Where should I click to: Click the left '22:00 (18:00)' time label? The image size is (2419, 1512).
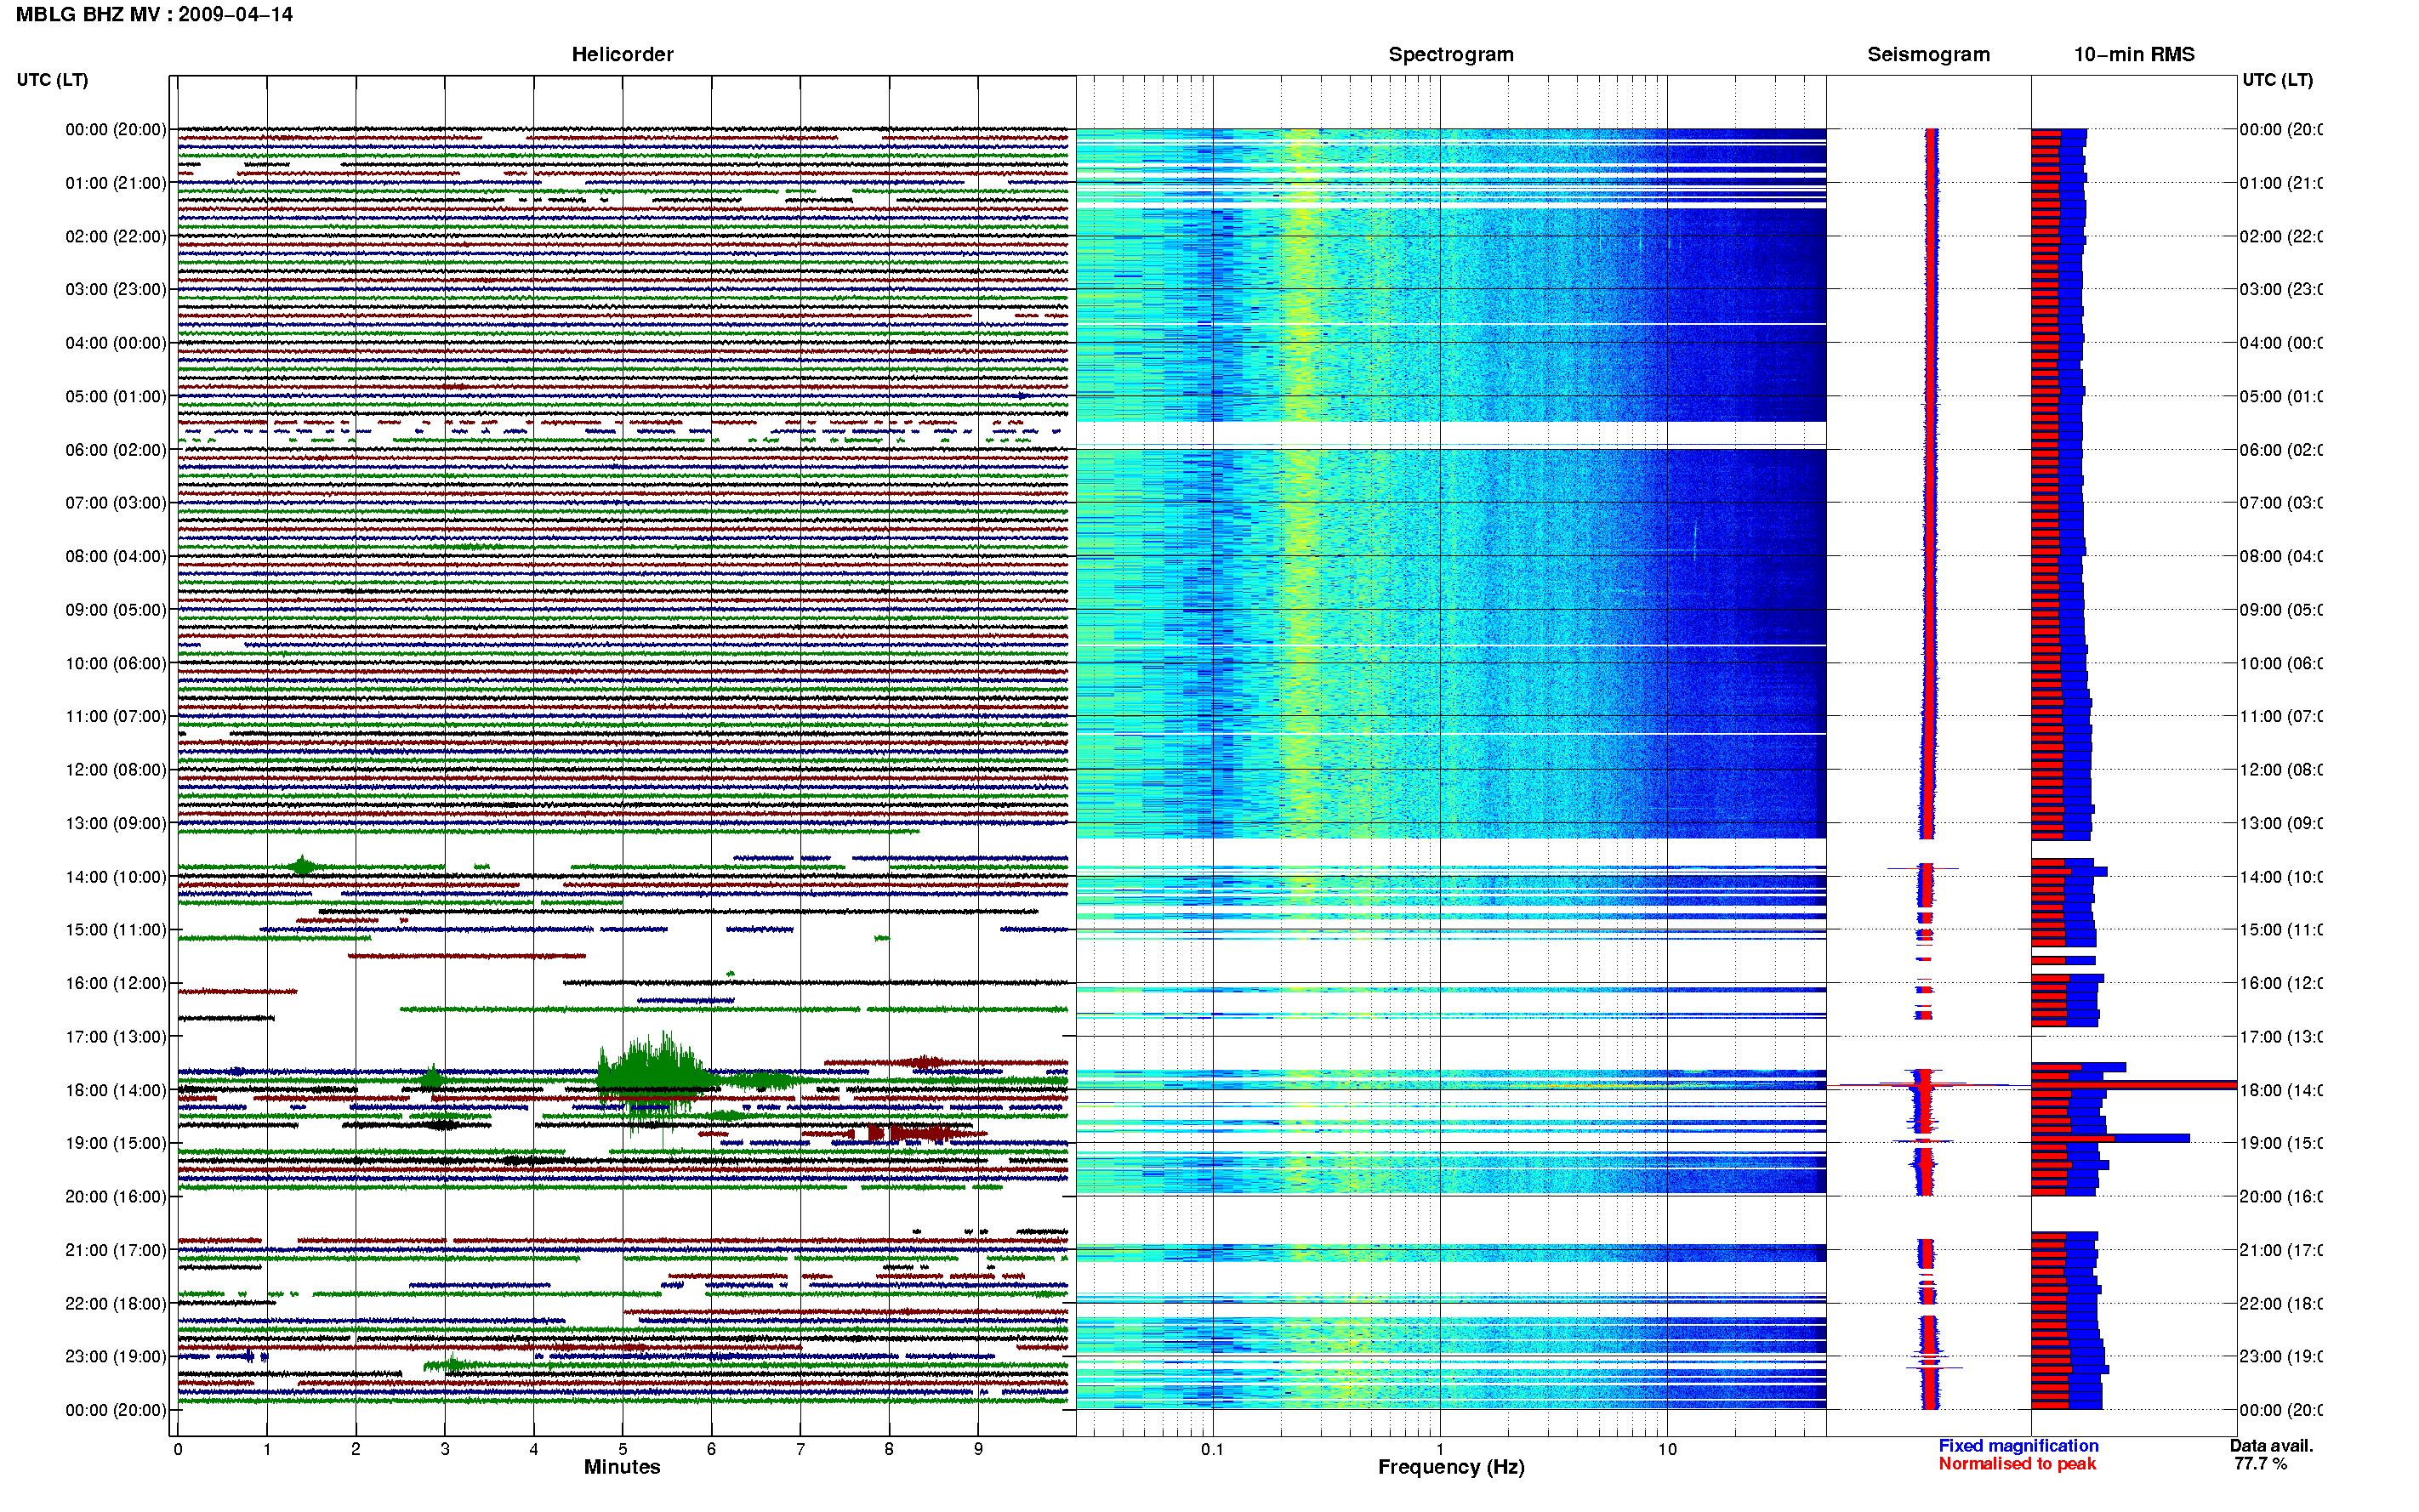[x=116, y=1304]
